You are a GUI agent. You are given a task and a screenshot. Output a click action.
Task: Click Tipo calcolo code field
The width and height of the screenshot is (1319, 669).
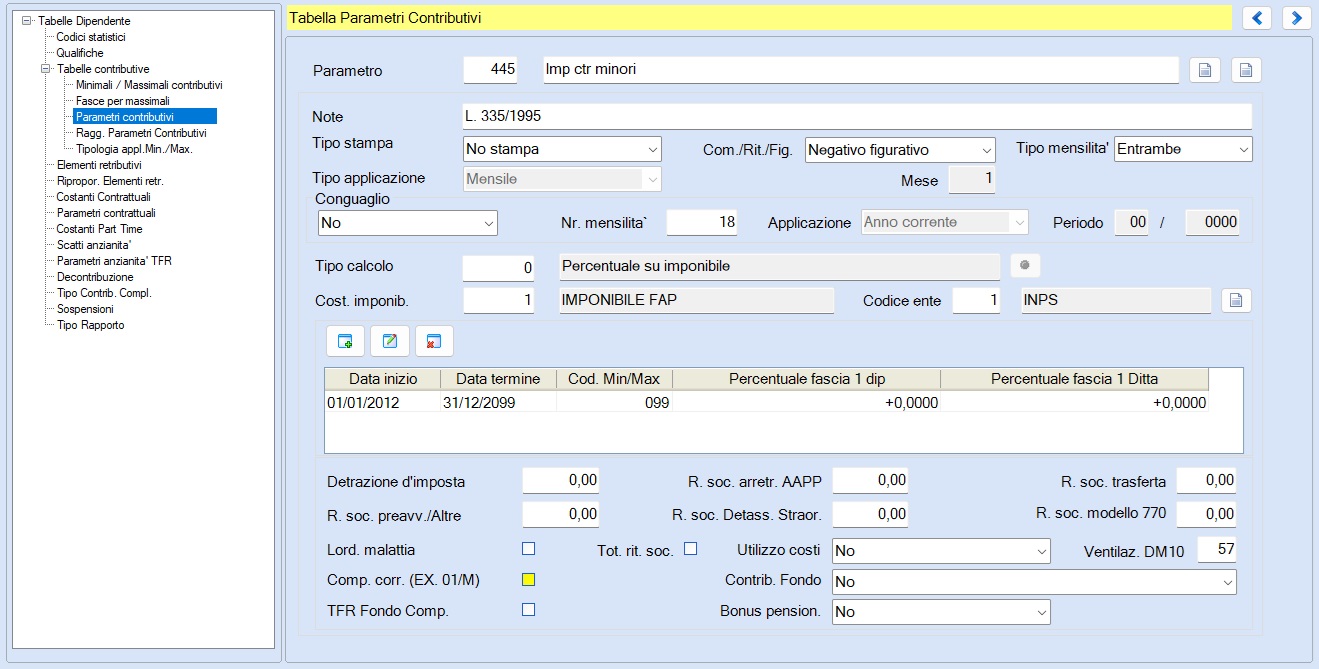tap(499, 267)
